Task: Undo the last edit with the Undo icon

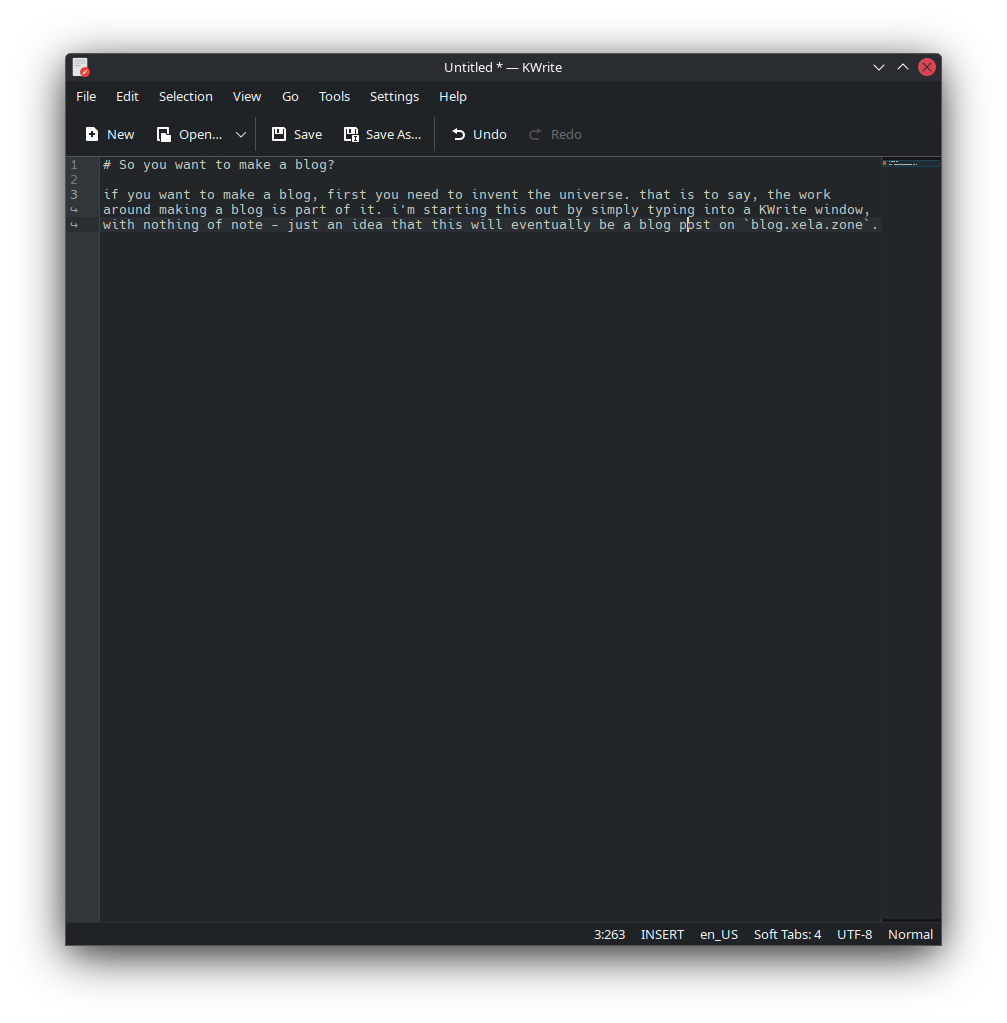Action: tap(478, 134)
